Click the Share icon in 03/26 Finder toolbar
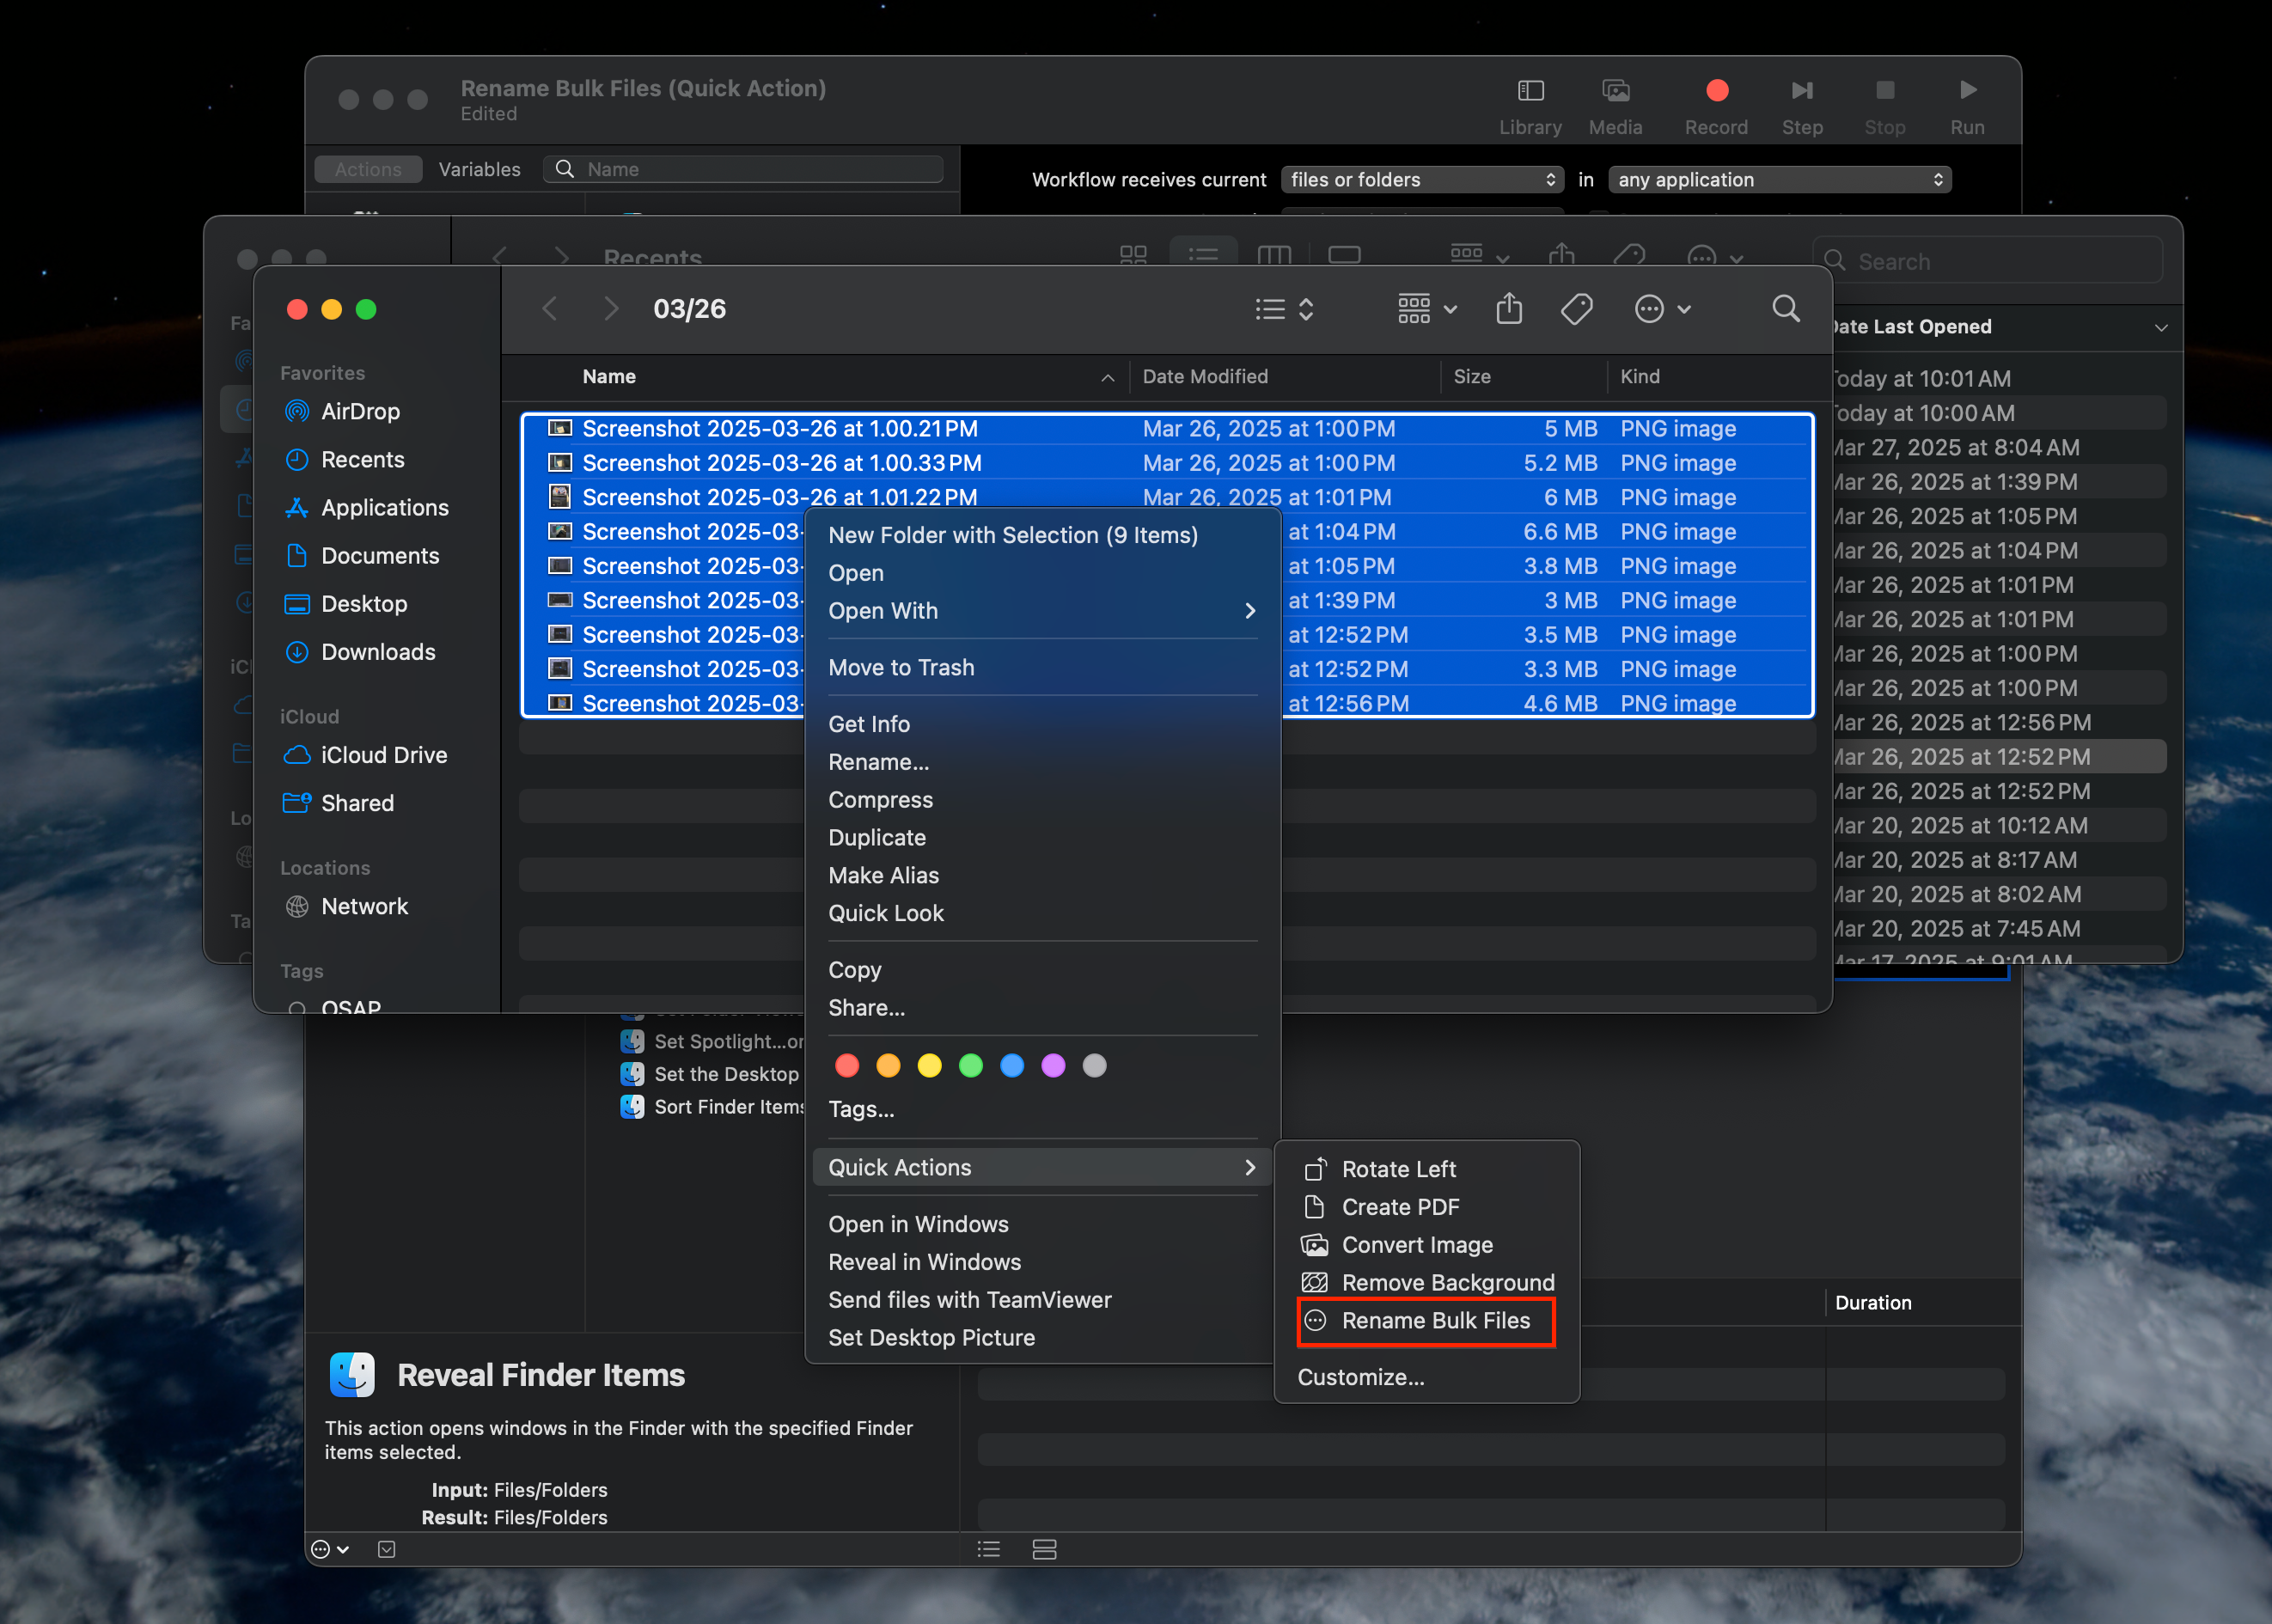The height and width of the screenshot is (1624, 2272). 1509,309
